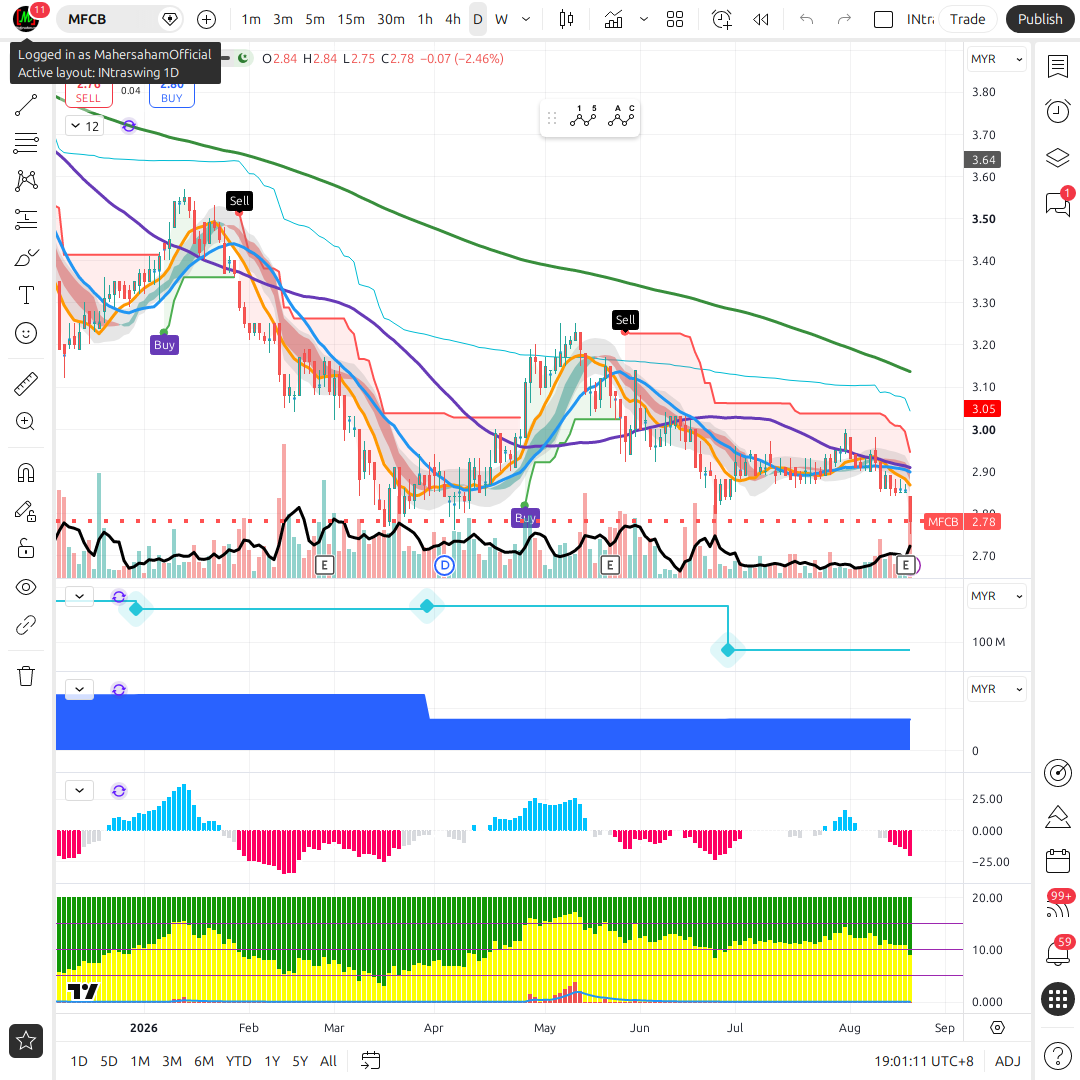Open the help center question mark

click(x=1058, y=1055)
